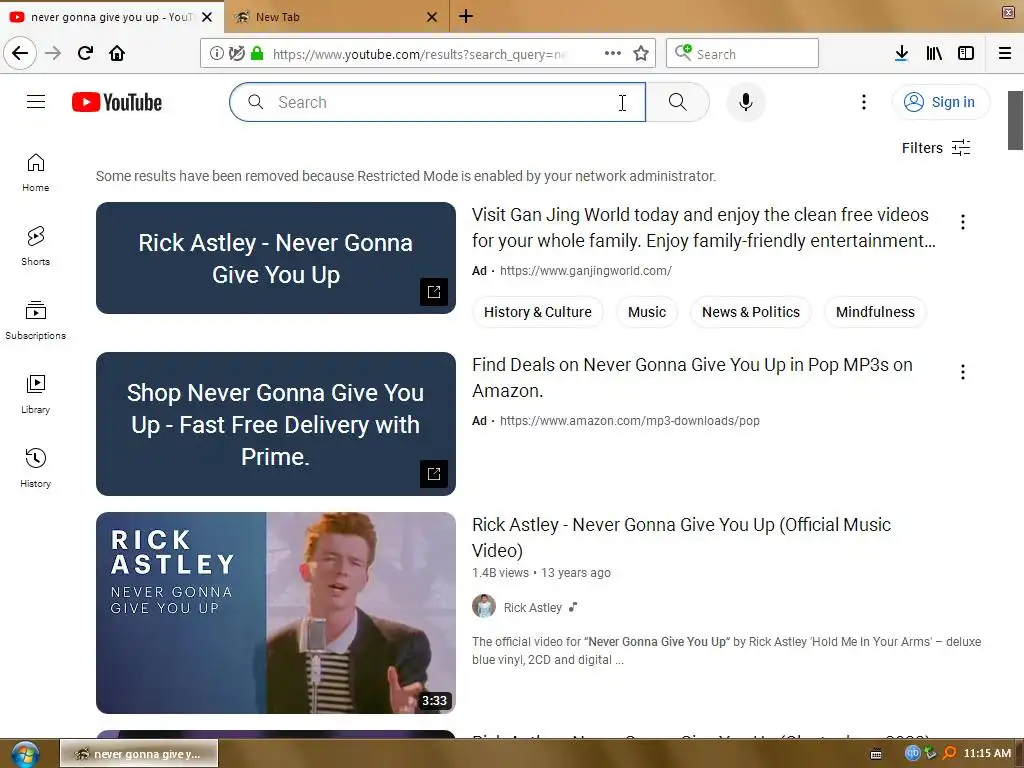Open the Official Music Video title link
Viewport: 1024px width, 768px height.
click(x=681, y=537)
